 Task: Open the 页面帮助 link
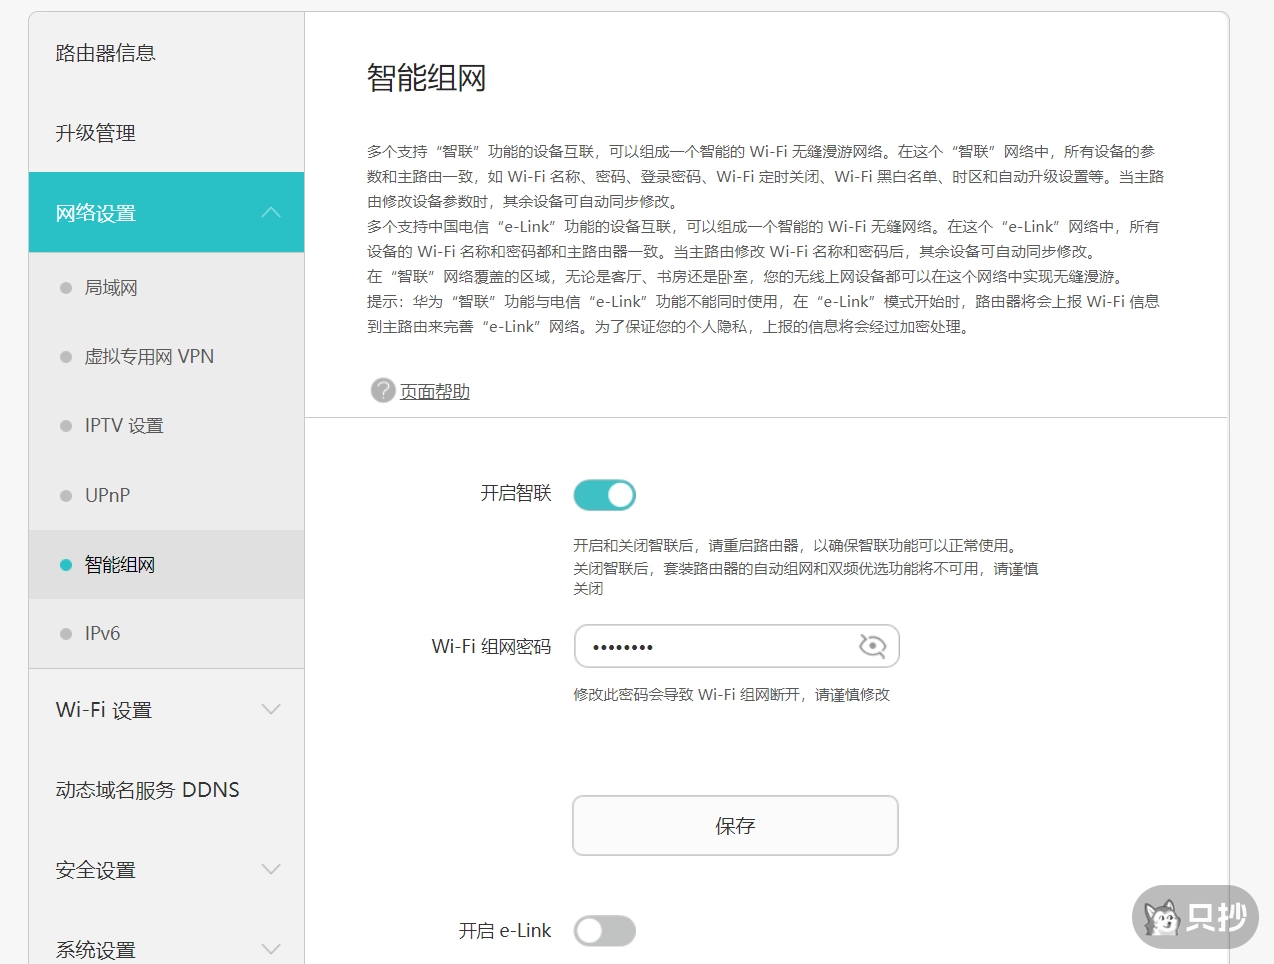click(435, 392)
